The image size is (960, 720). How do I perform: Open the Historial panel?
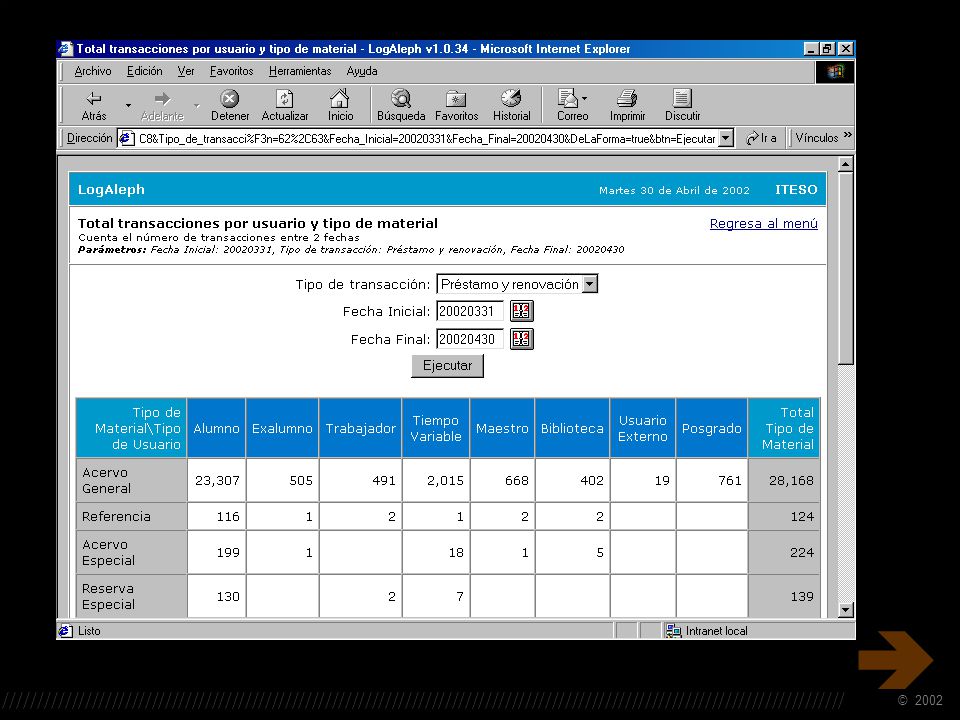coord(511,105)
